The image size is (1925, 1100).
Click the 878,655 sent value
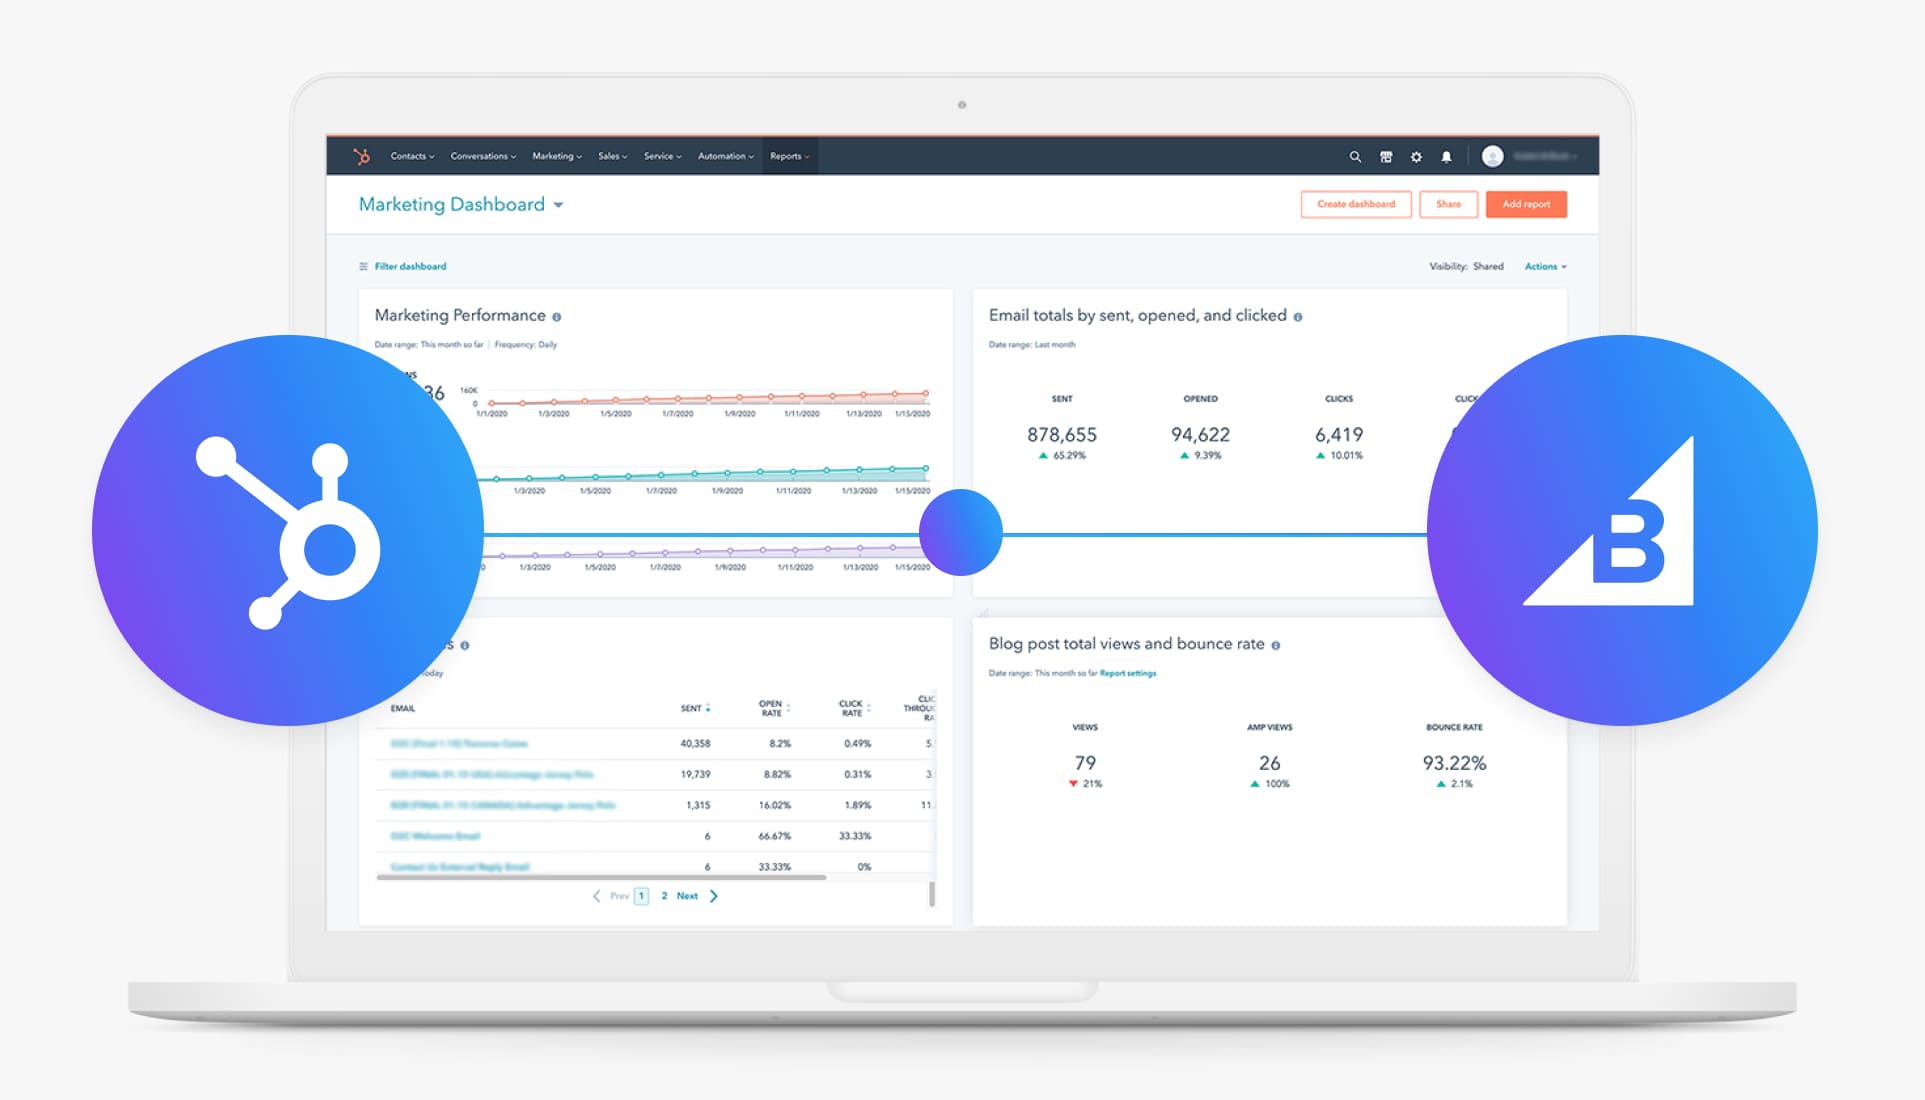(x=1062, y=435)
